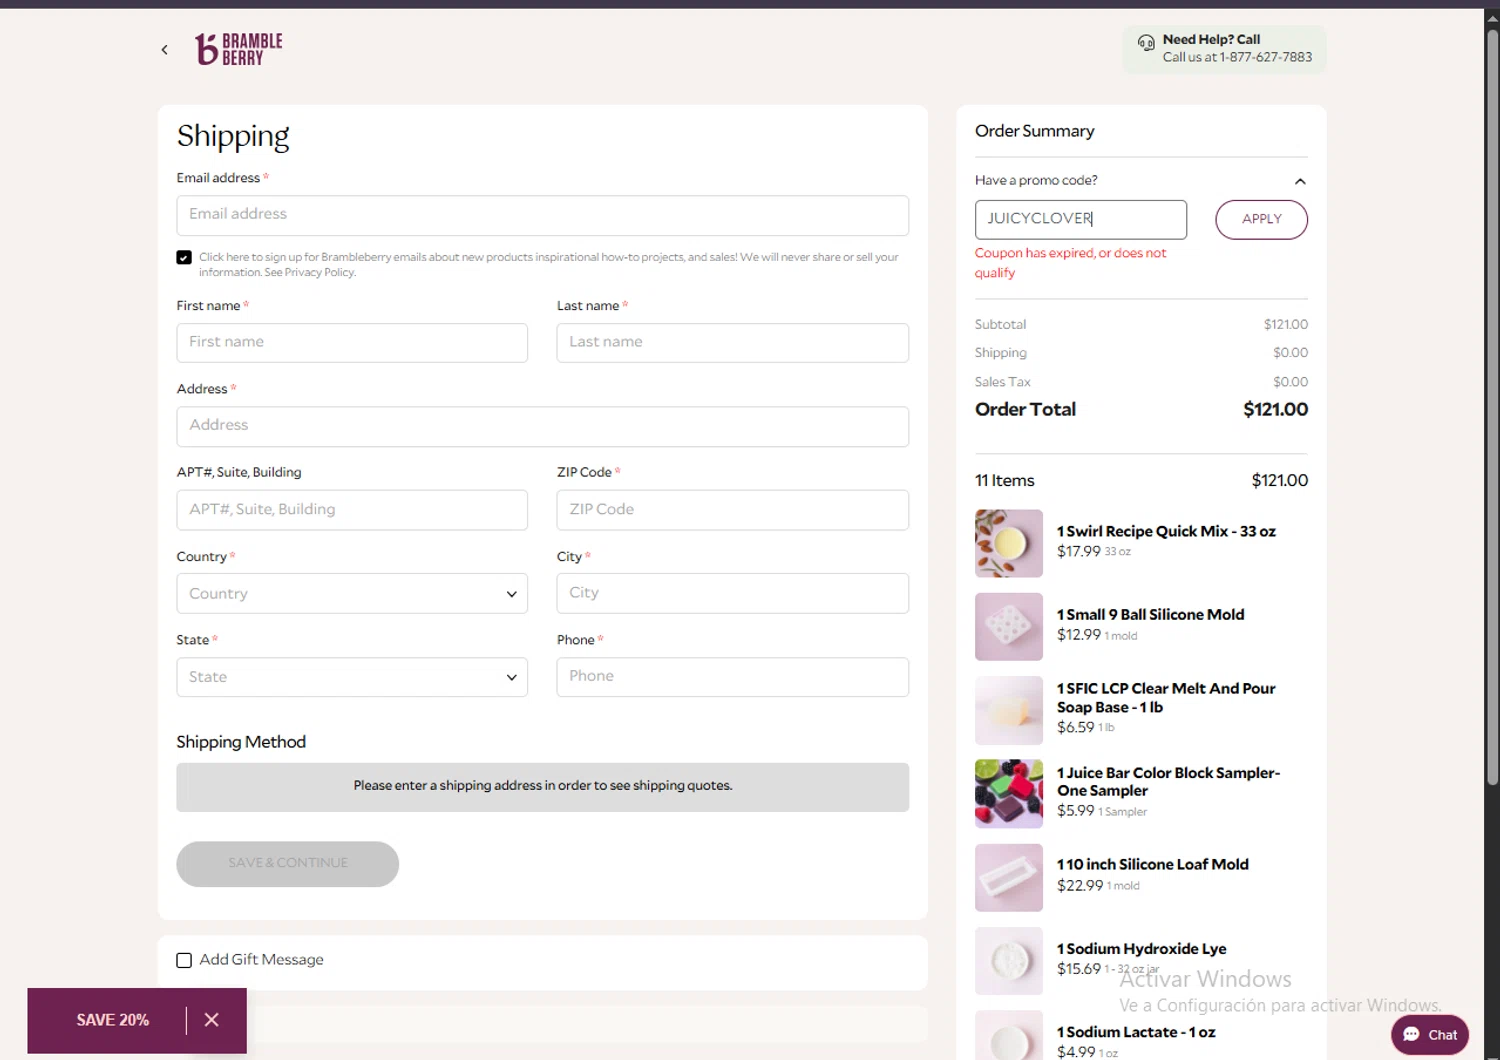Viewport: 1500px width, 1060px height.
Task: Click the 1-877-627-7883 phone text
Action: tap(1266, 57)
